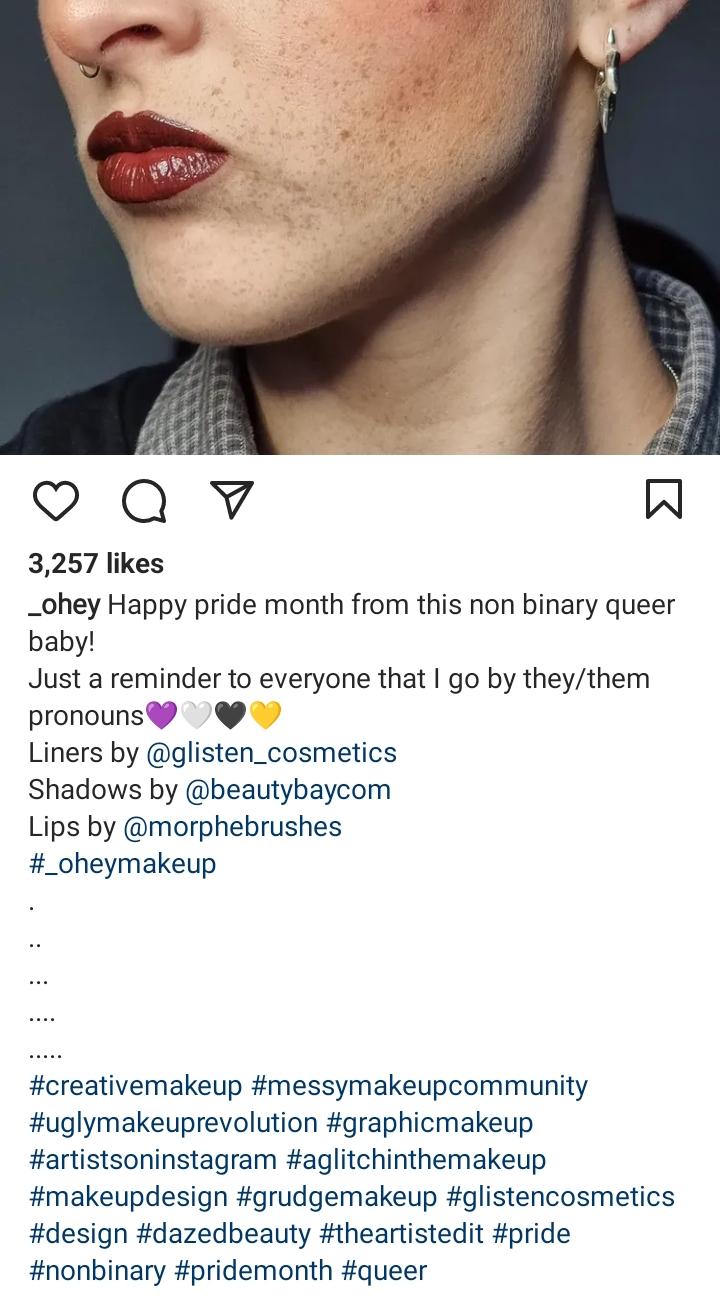This screenshot has width=720, height=1301.
Task: Tap the paper plane share icon
Action: click(x=231, y=499)
